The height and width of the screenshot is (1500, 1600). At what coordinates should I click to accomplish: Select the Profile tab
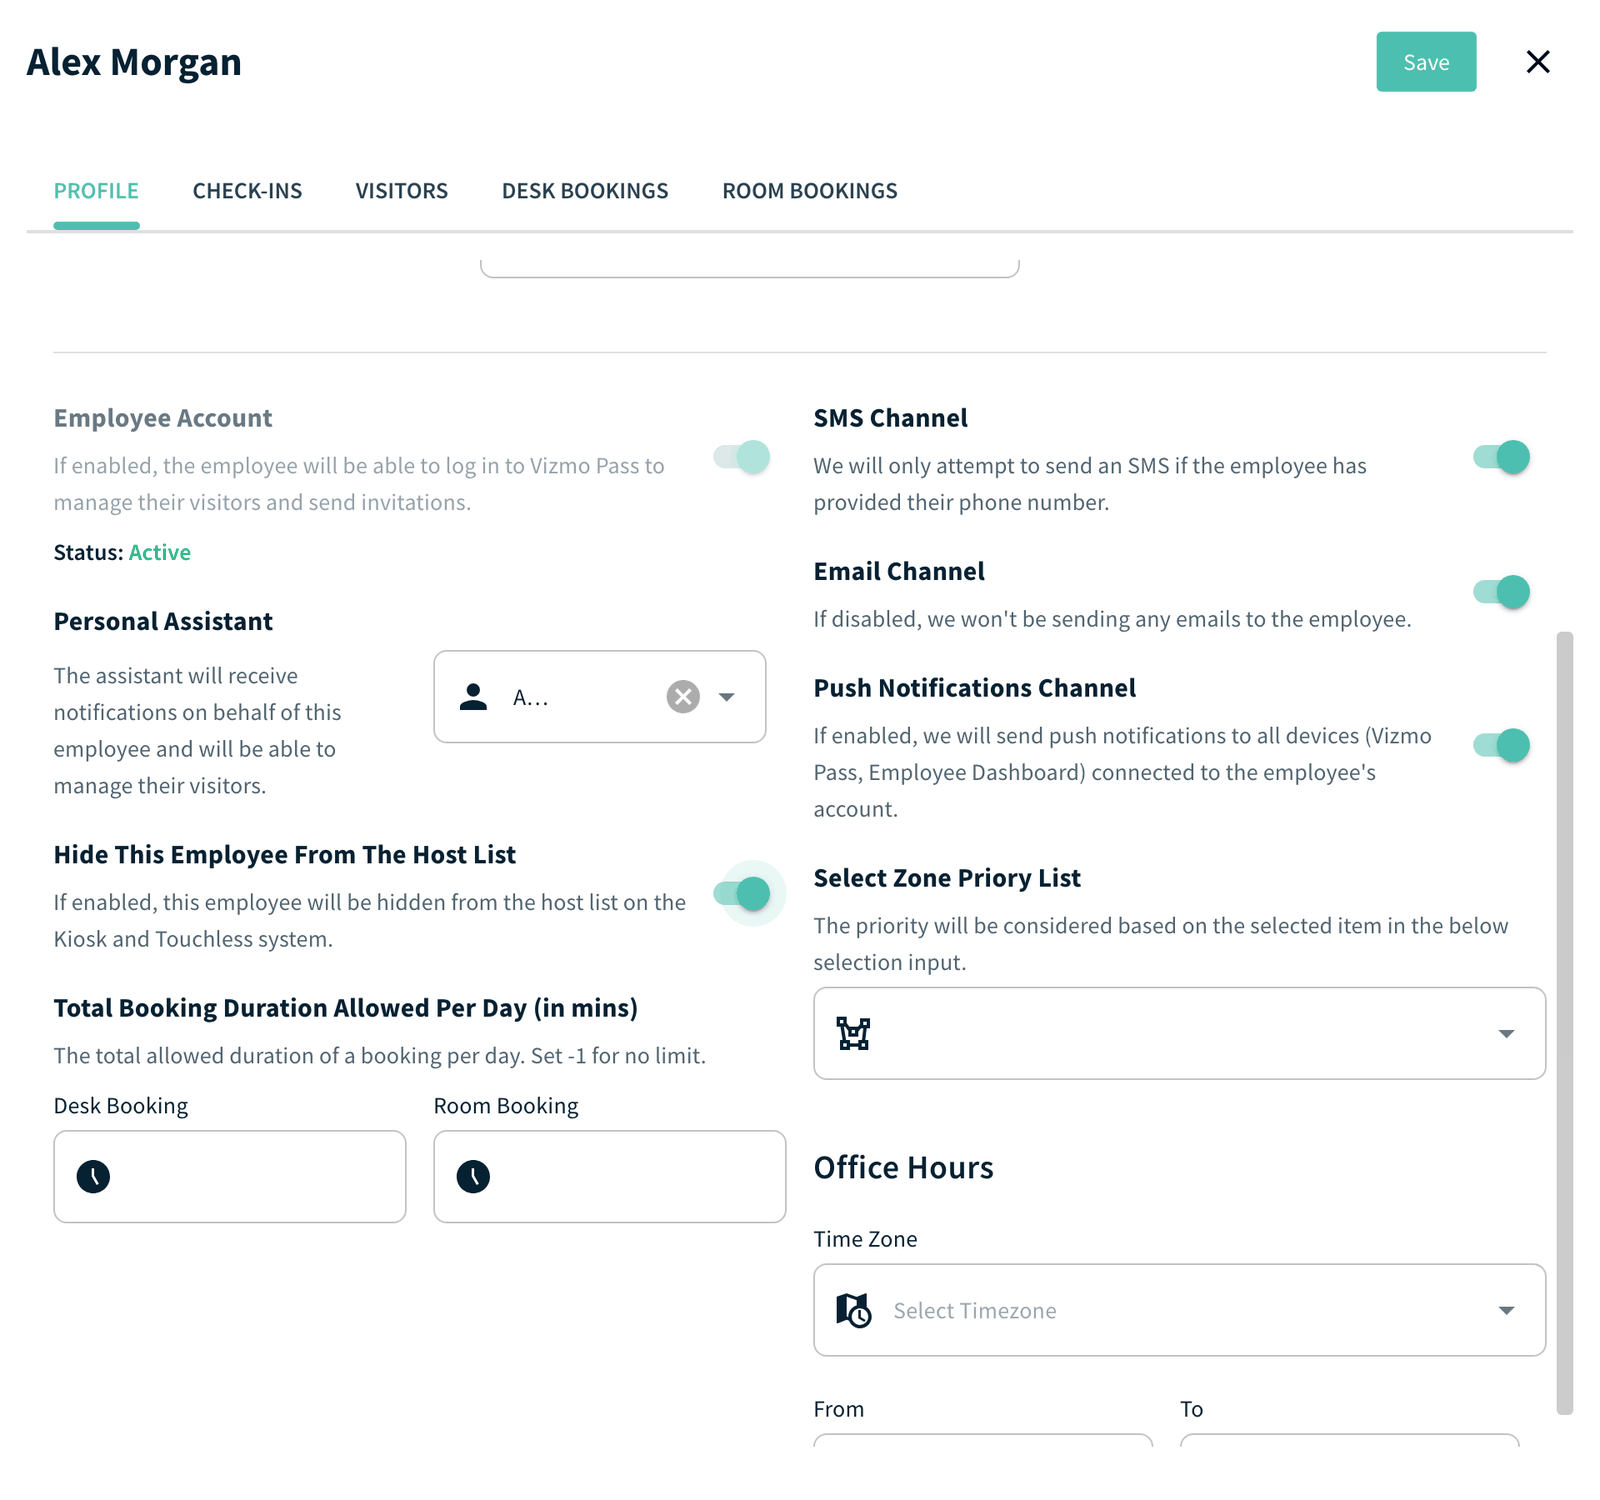pos(96,191)
